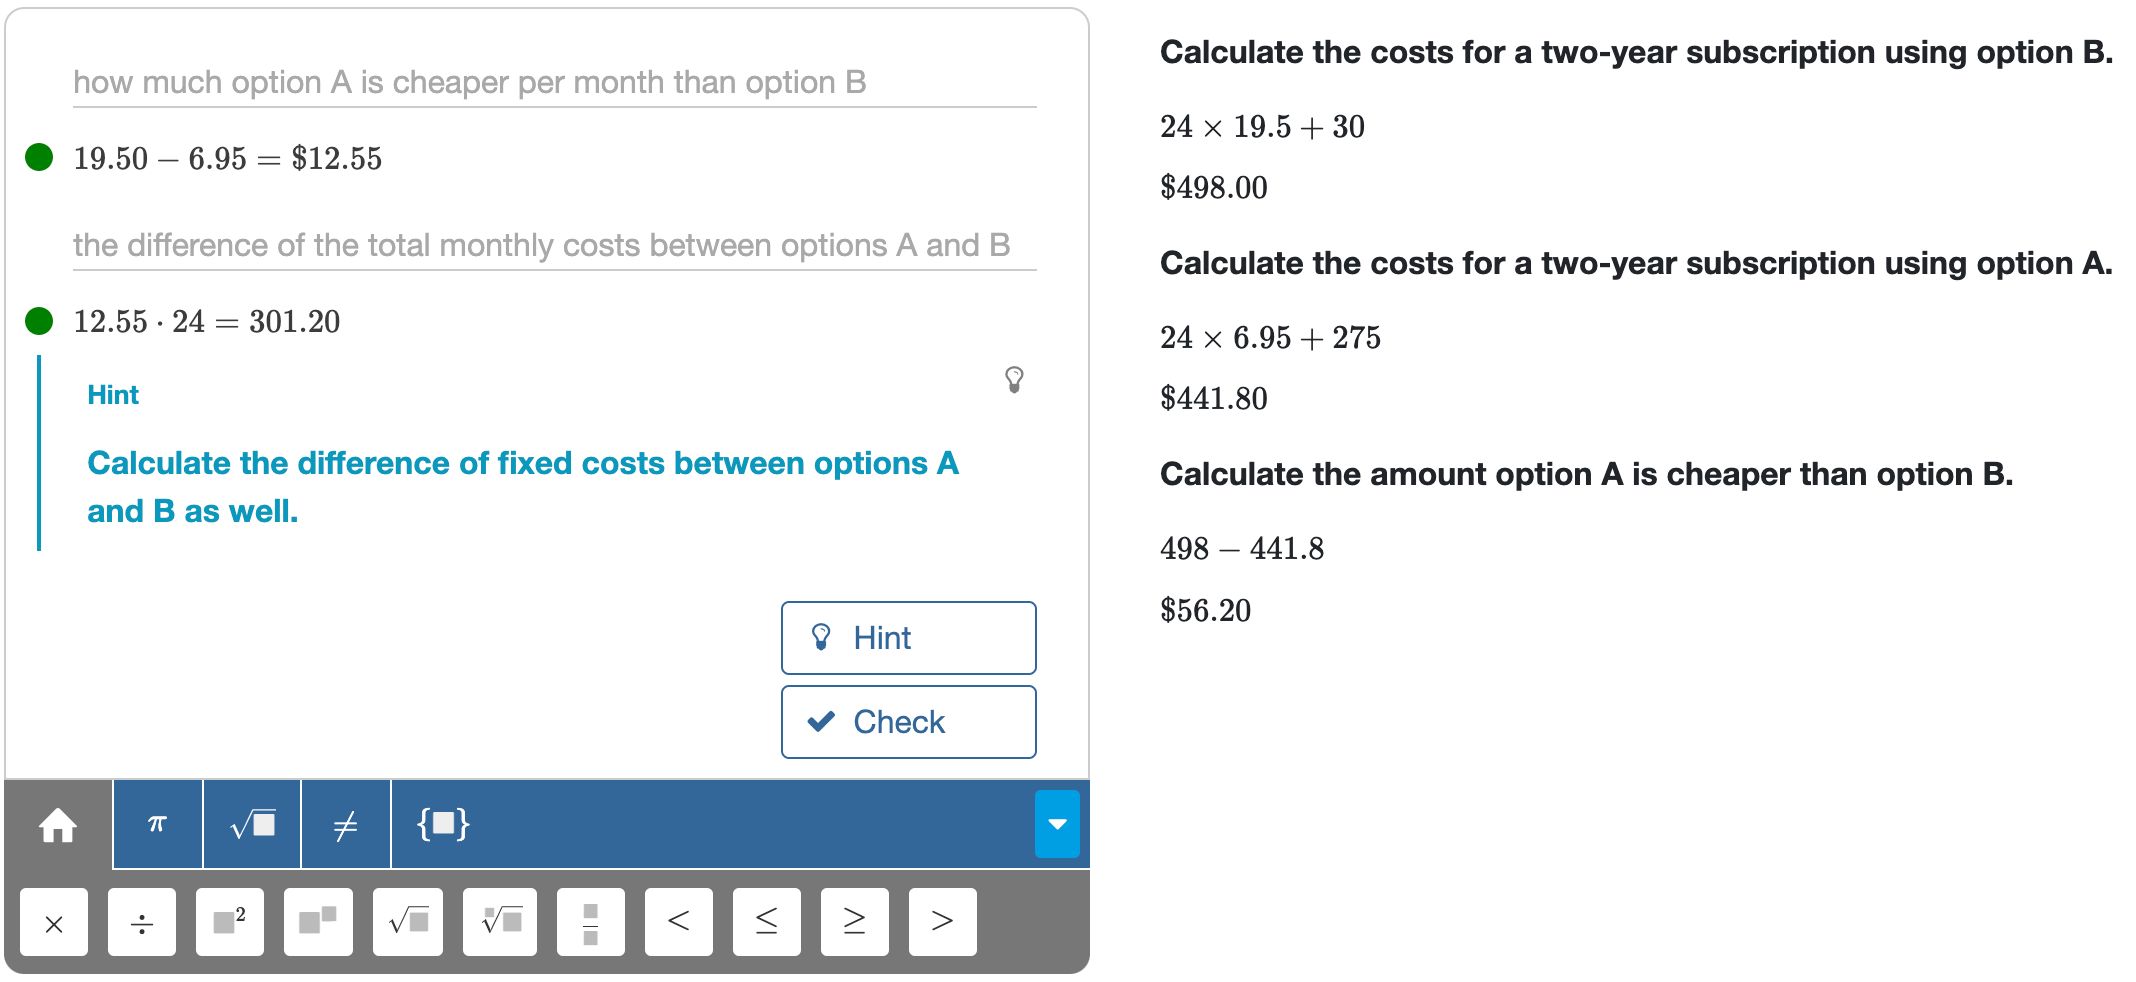The image size is (2136, 982).
Task: Click the green dot beside 12.55 · 24
Action: tap(38, 320)
